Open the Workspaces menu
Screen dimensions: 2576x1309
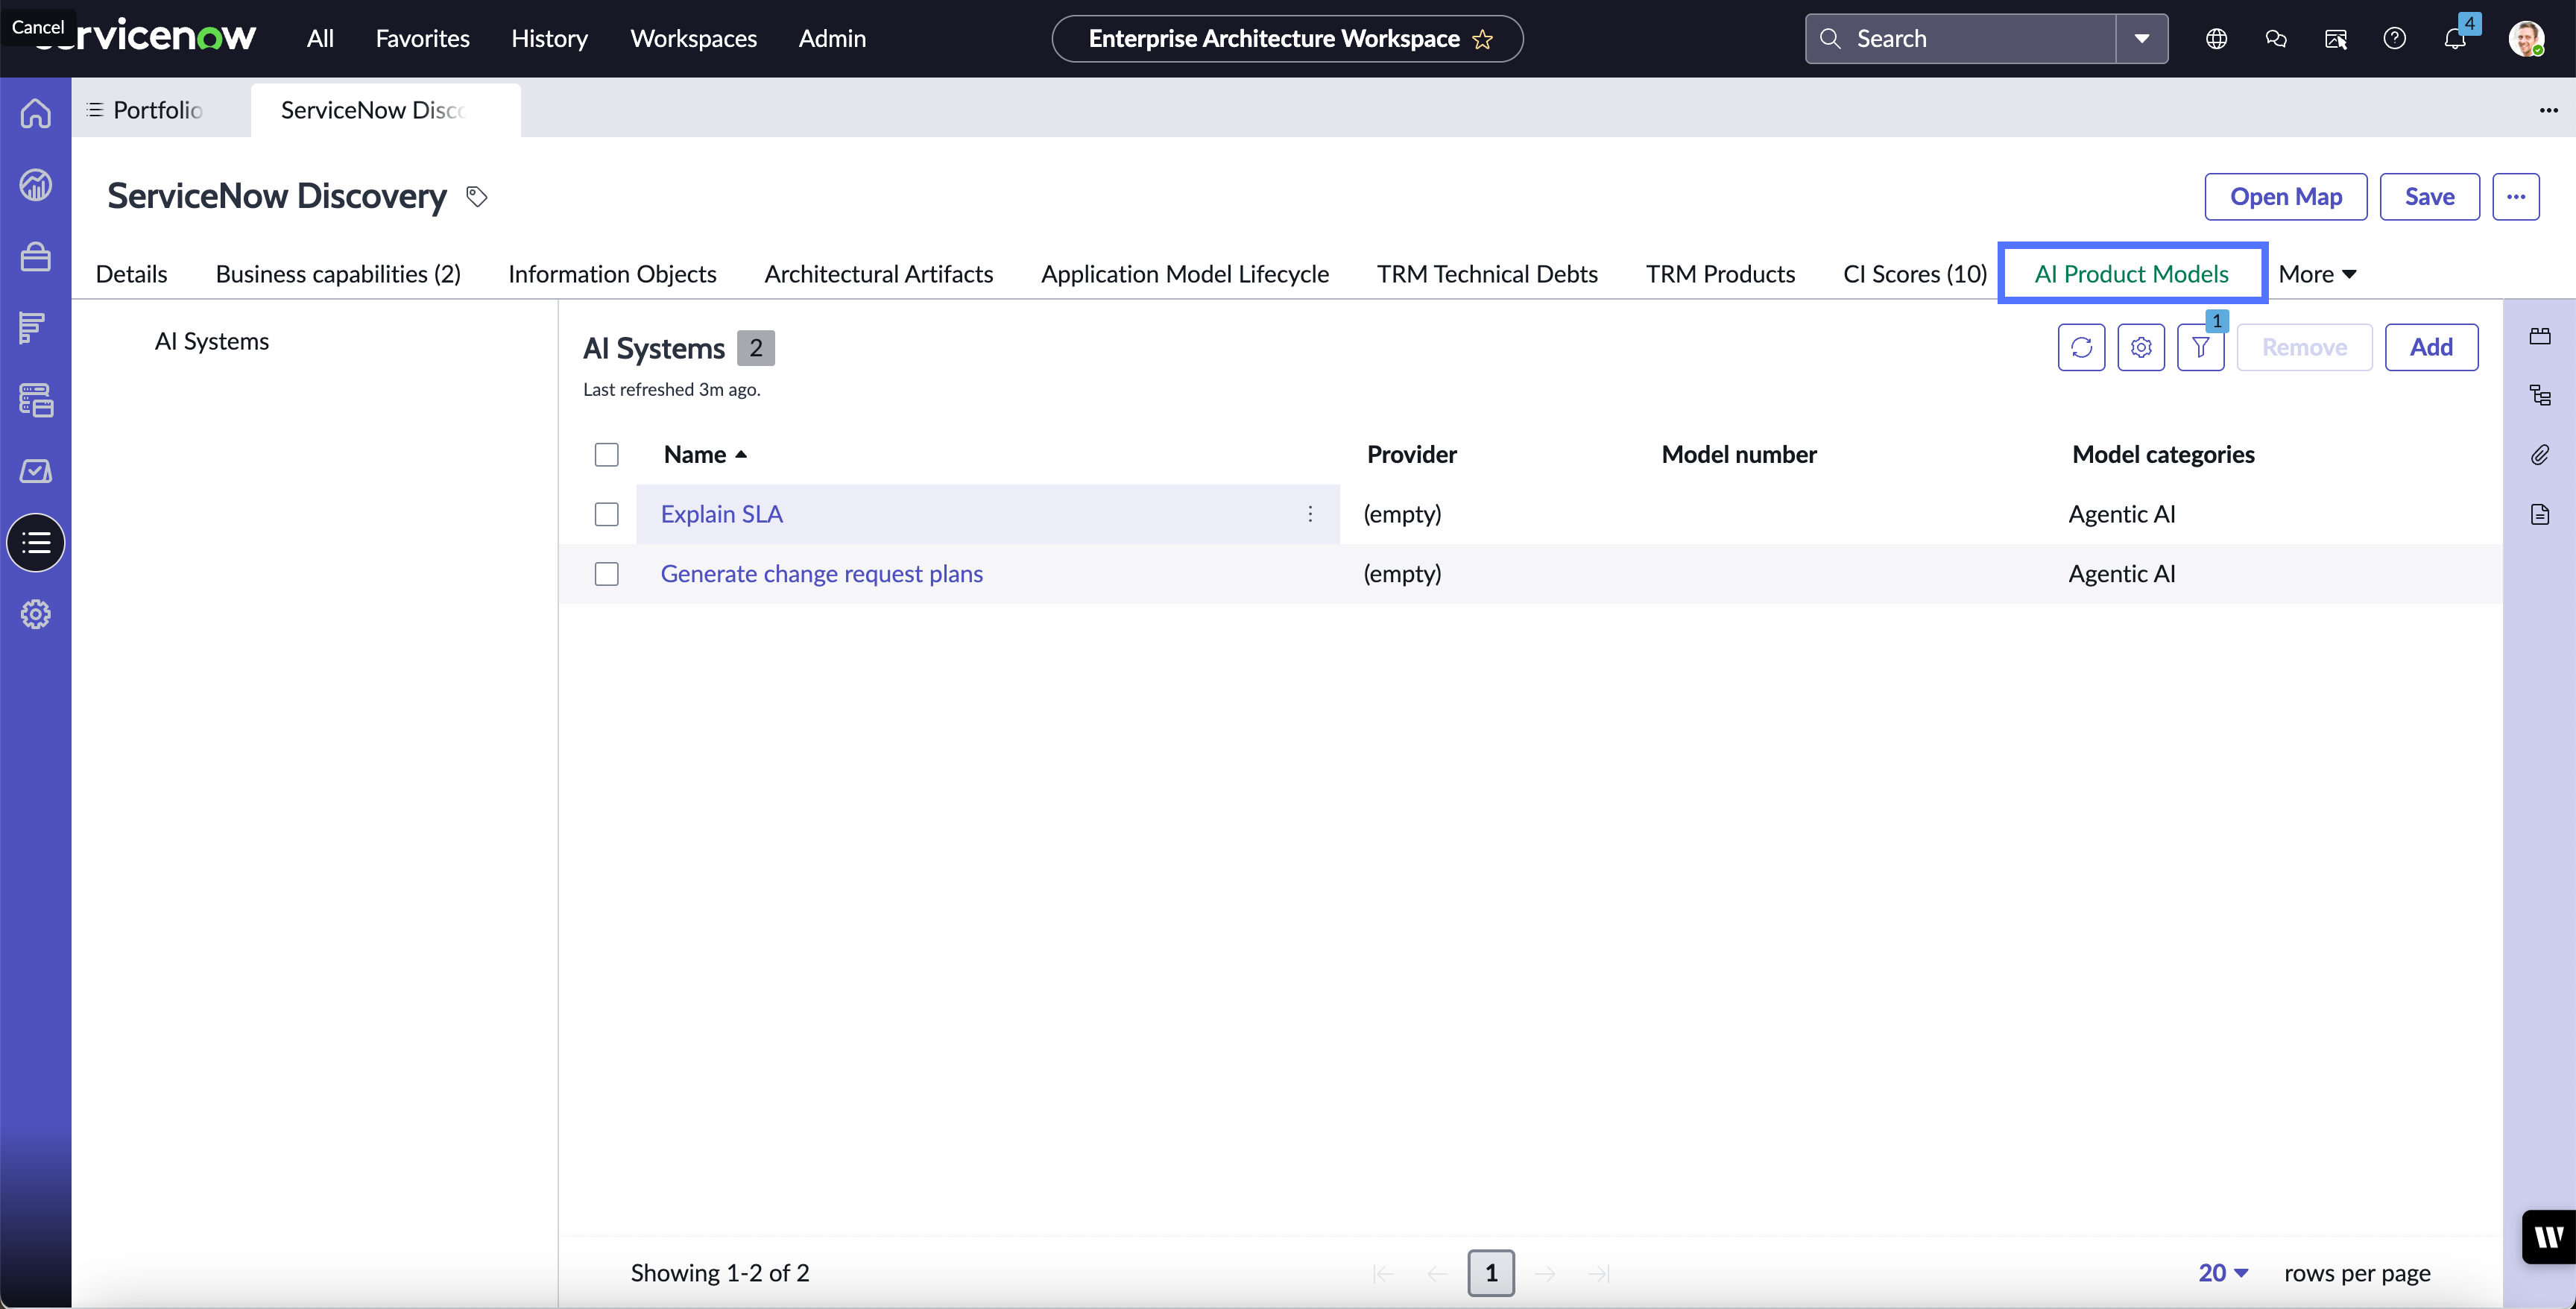click(693, 39)
